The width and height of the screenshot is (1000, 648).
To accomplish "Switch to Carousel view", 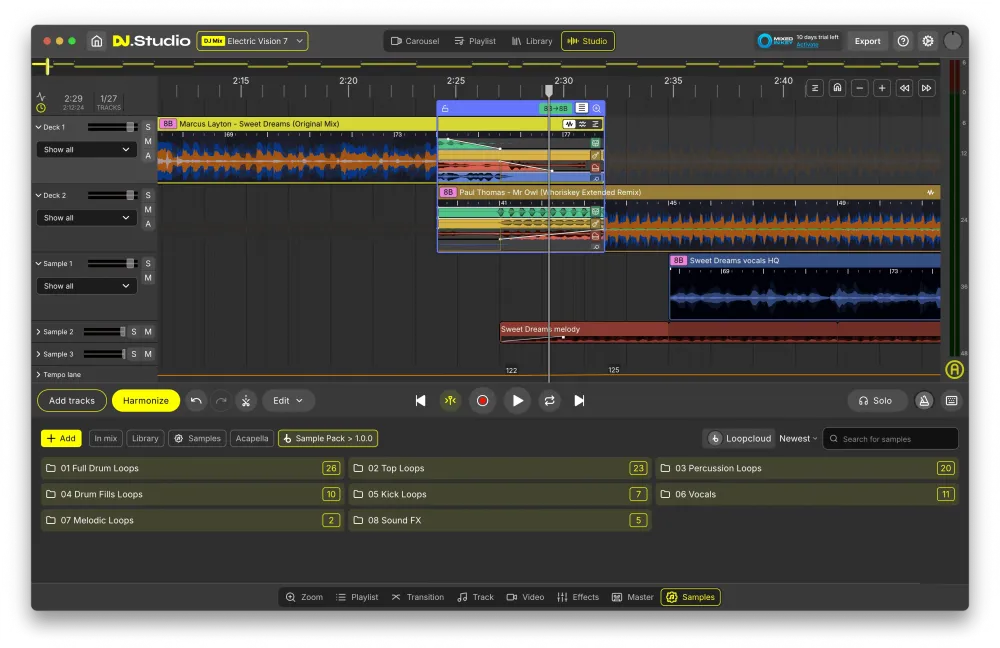I will tap(415, 41).
